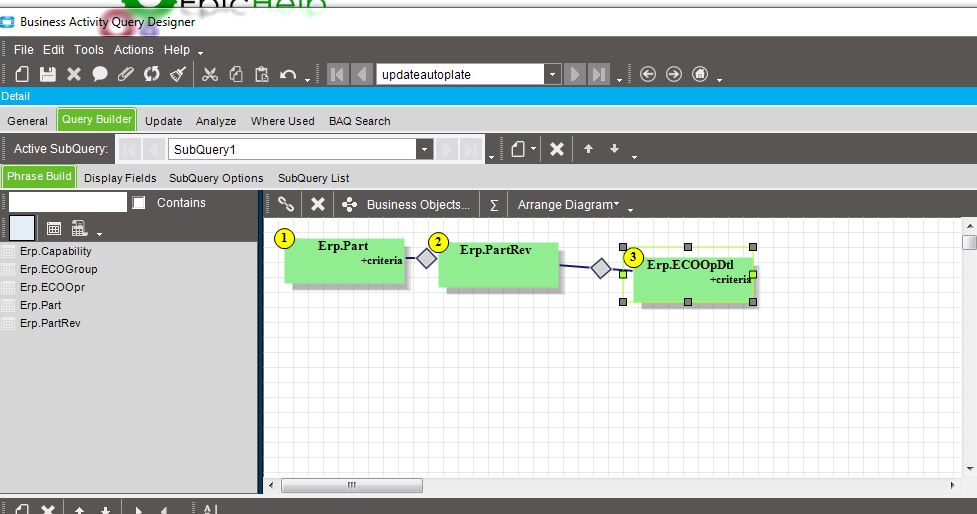Clear the form with broom icon
This screenshot has height=514, width=977.
(x=178, y=74)
